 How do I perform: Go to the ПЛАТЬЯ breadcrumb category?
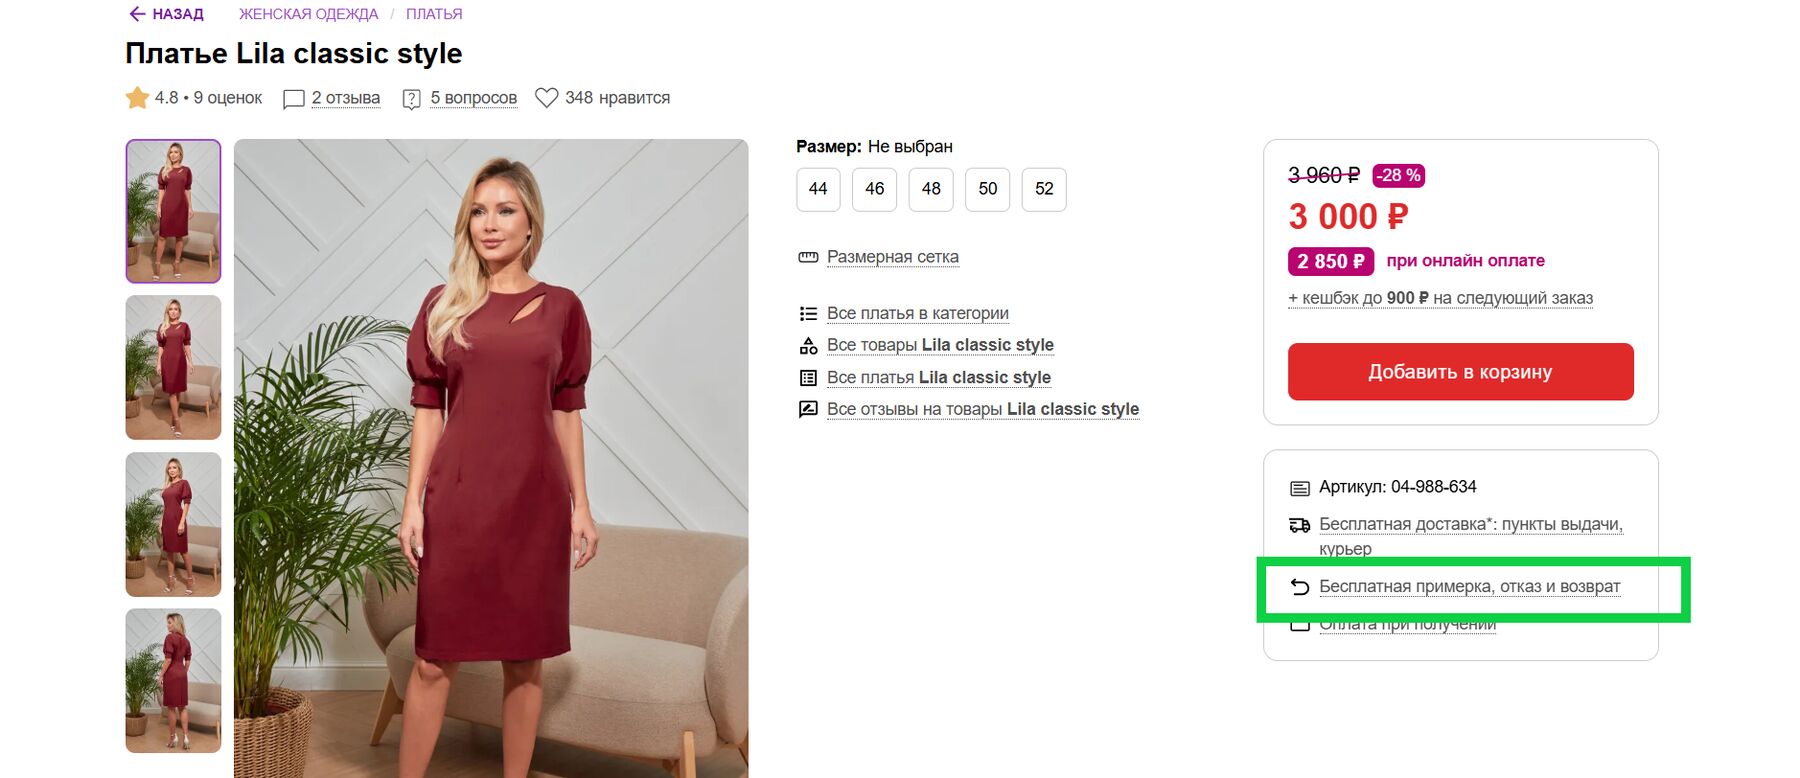pos(434,14)
